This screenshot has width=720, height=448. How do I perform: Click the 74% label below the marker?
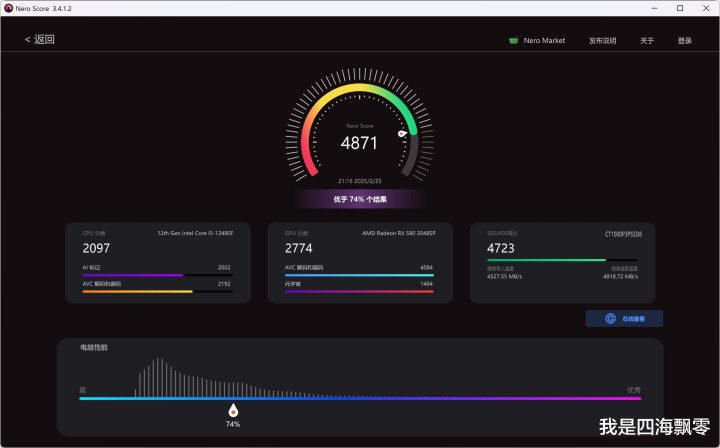coord(233,424)
